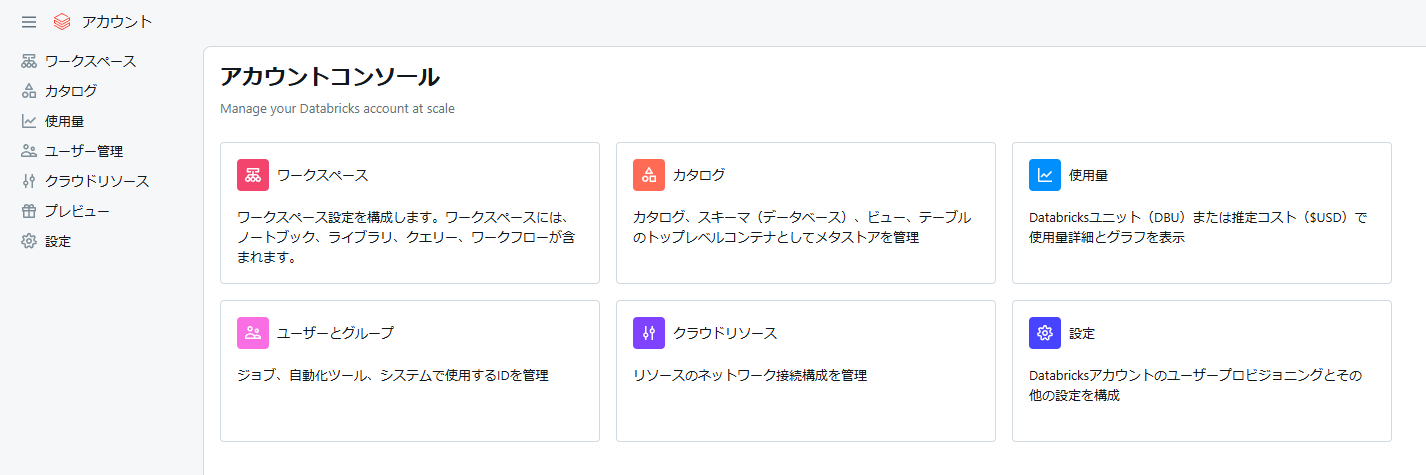This screenshot has width=1426, height=475.
Task: Go to ユーザー管理 in the sidebar
Action: [x=83, y=151]
